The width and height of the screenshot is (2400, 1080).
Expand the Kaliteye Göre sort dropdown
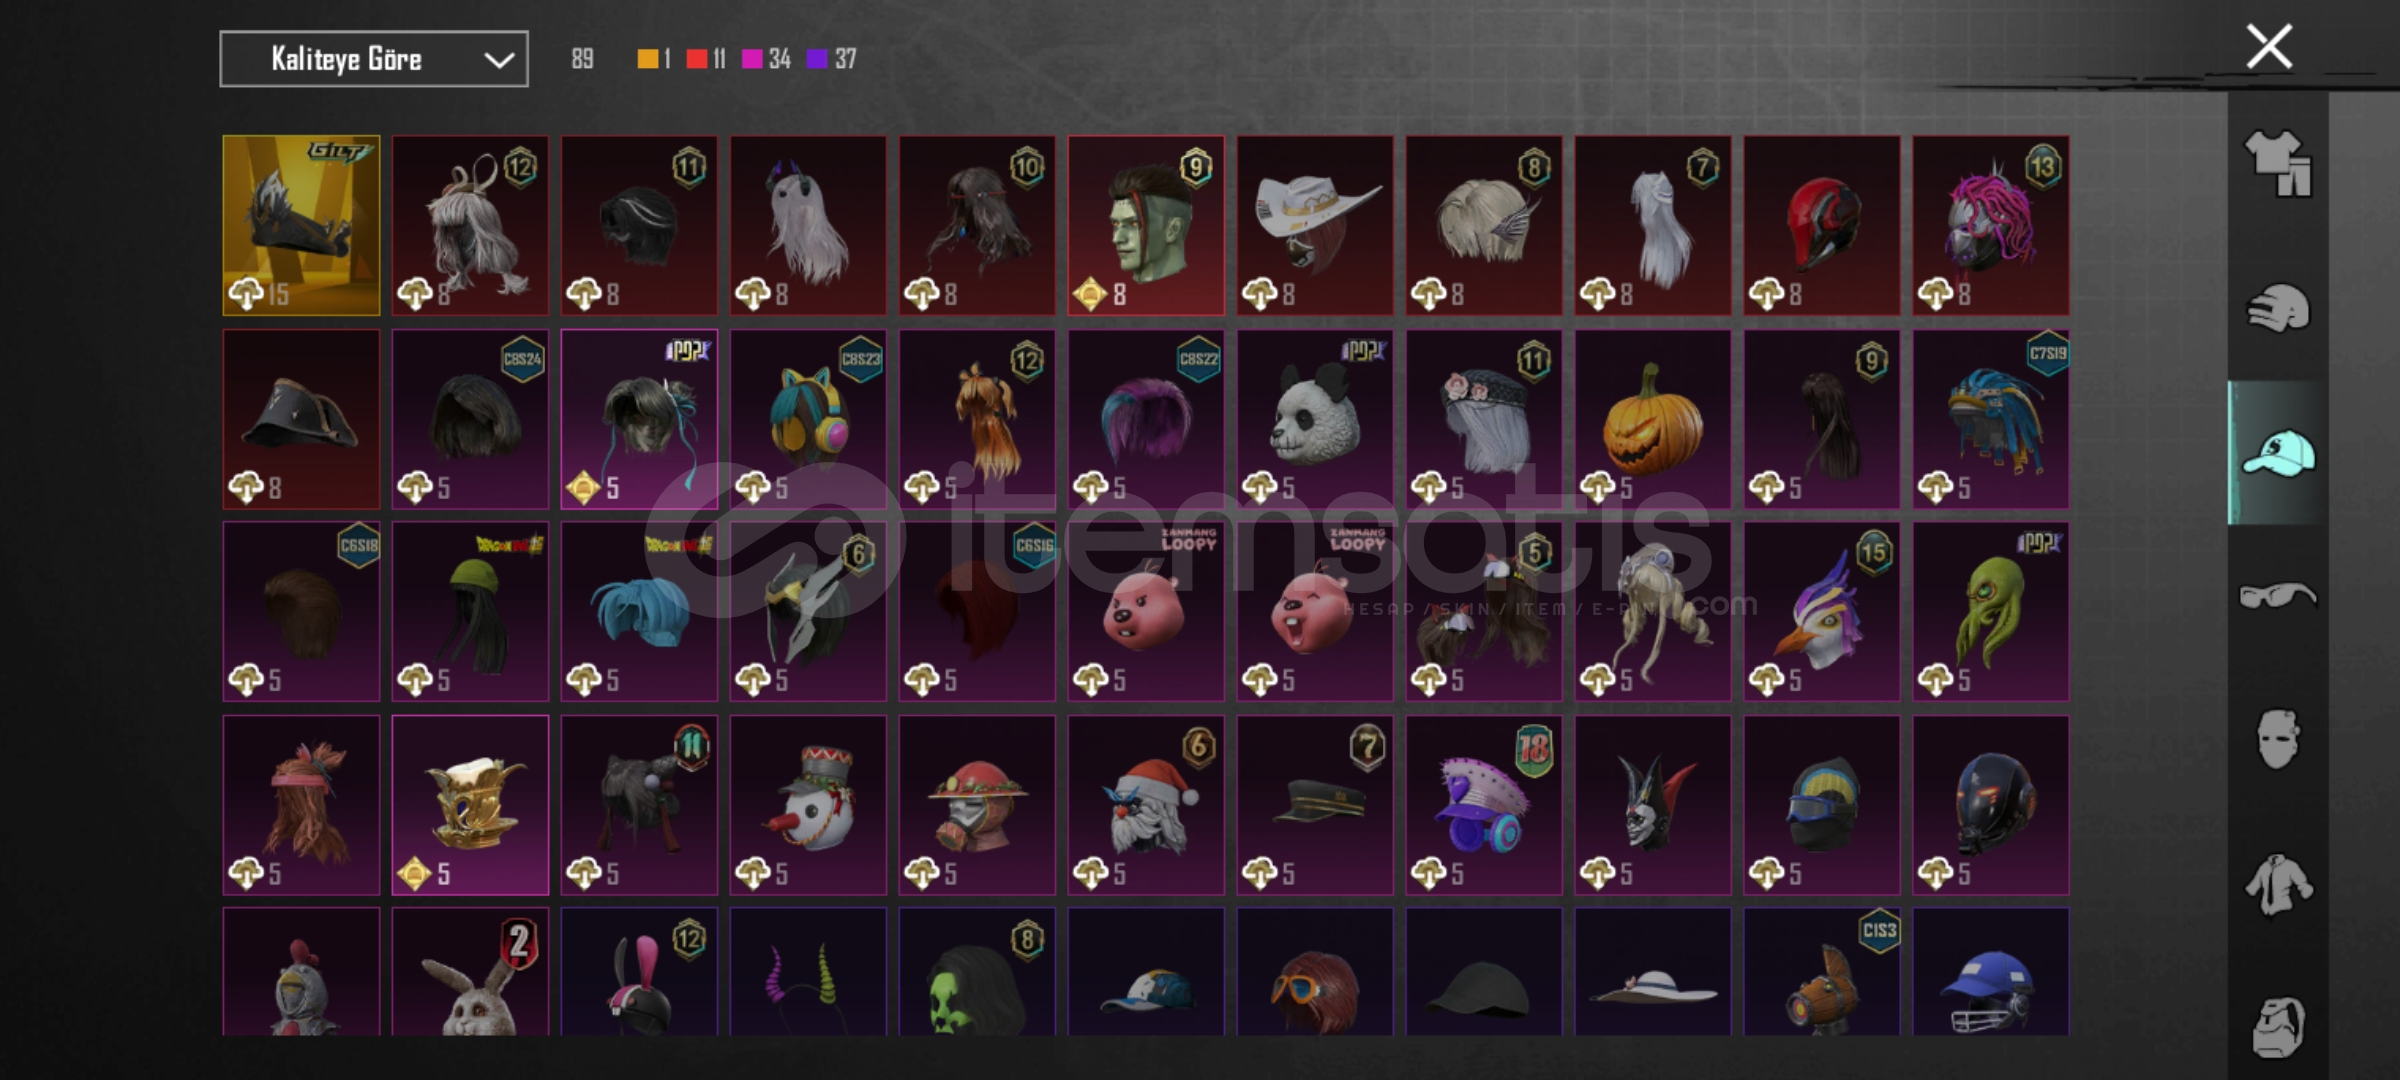374,59
